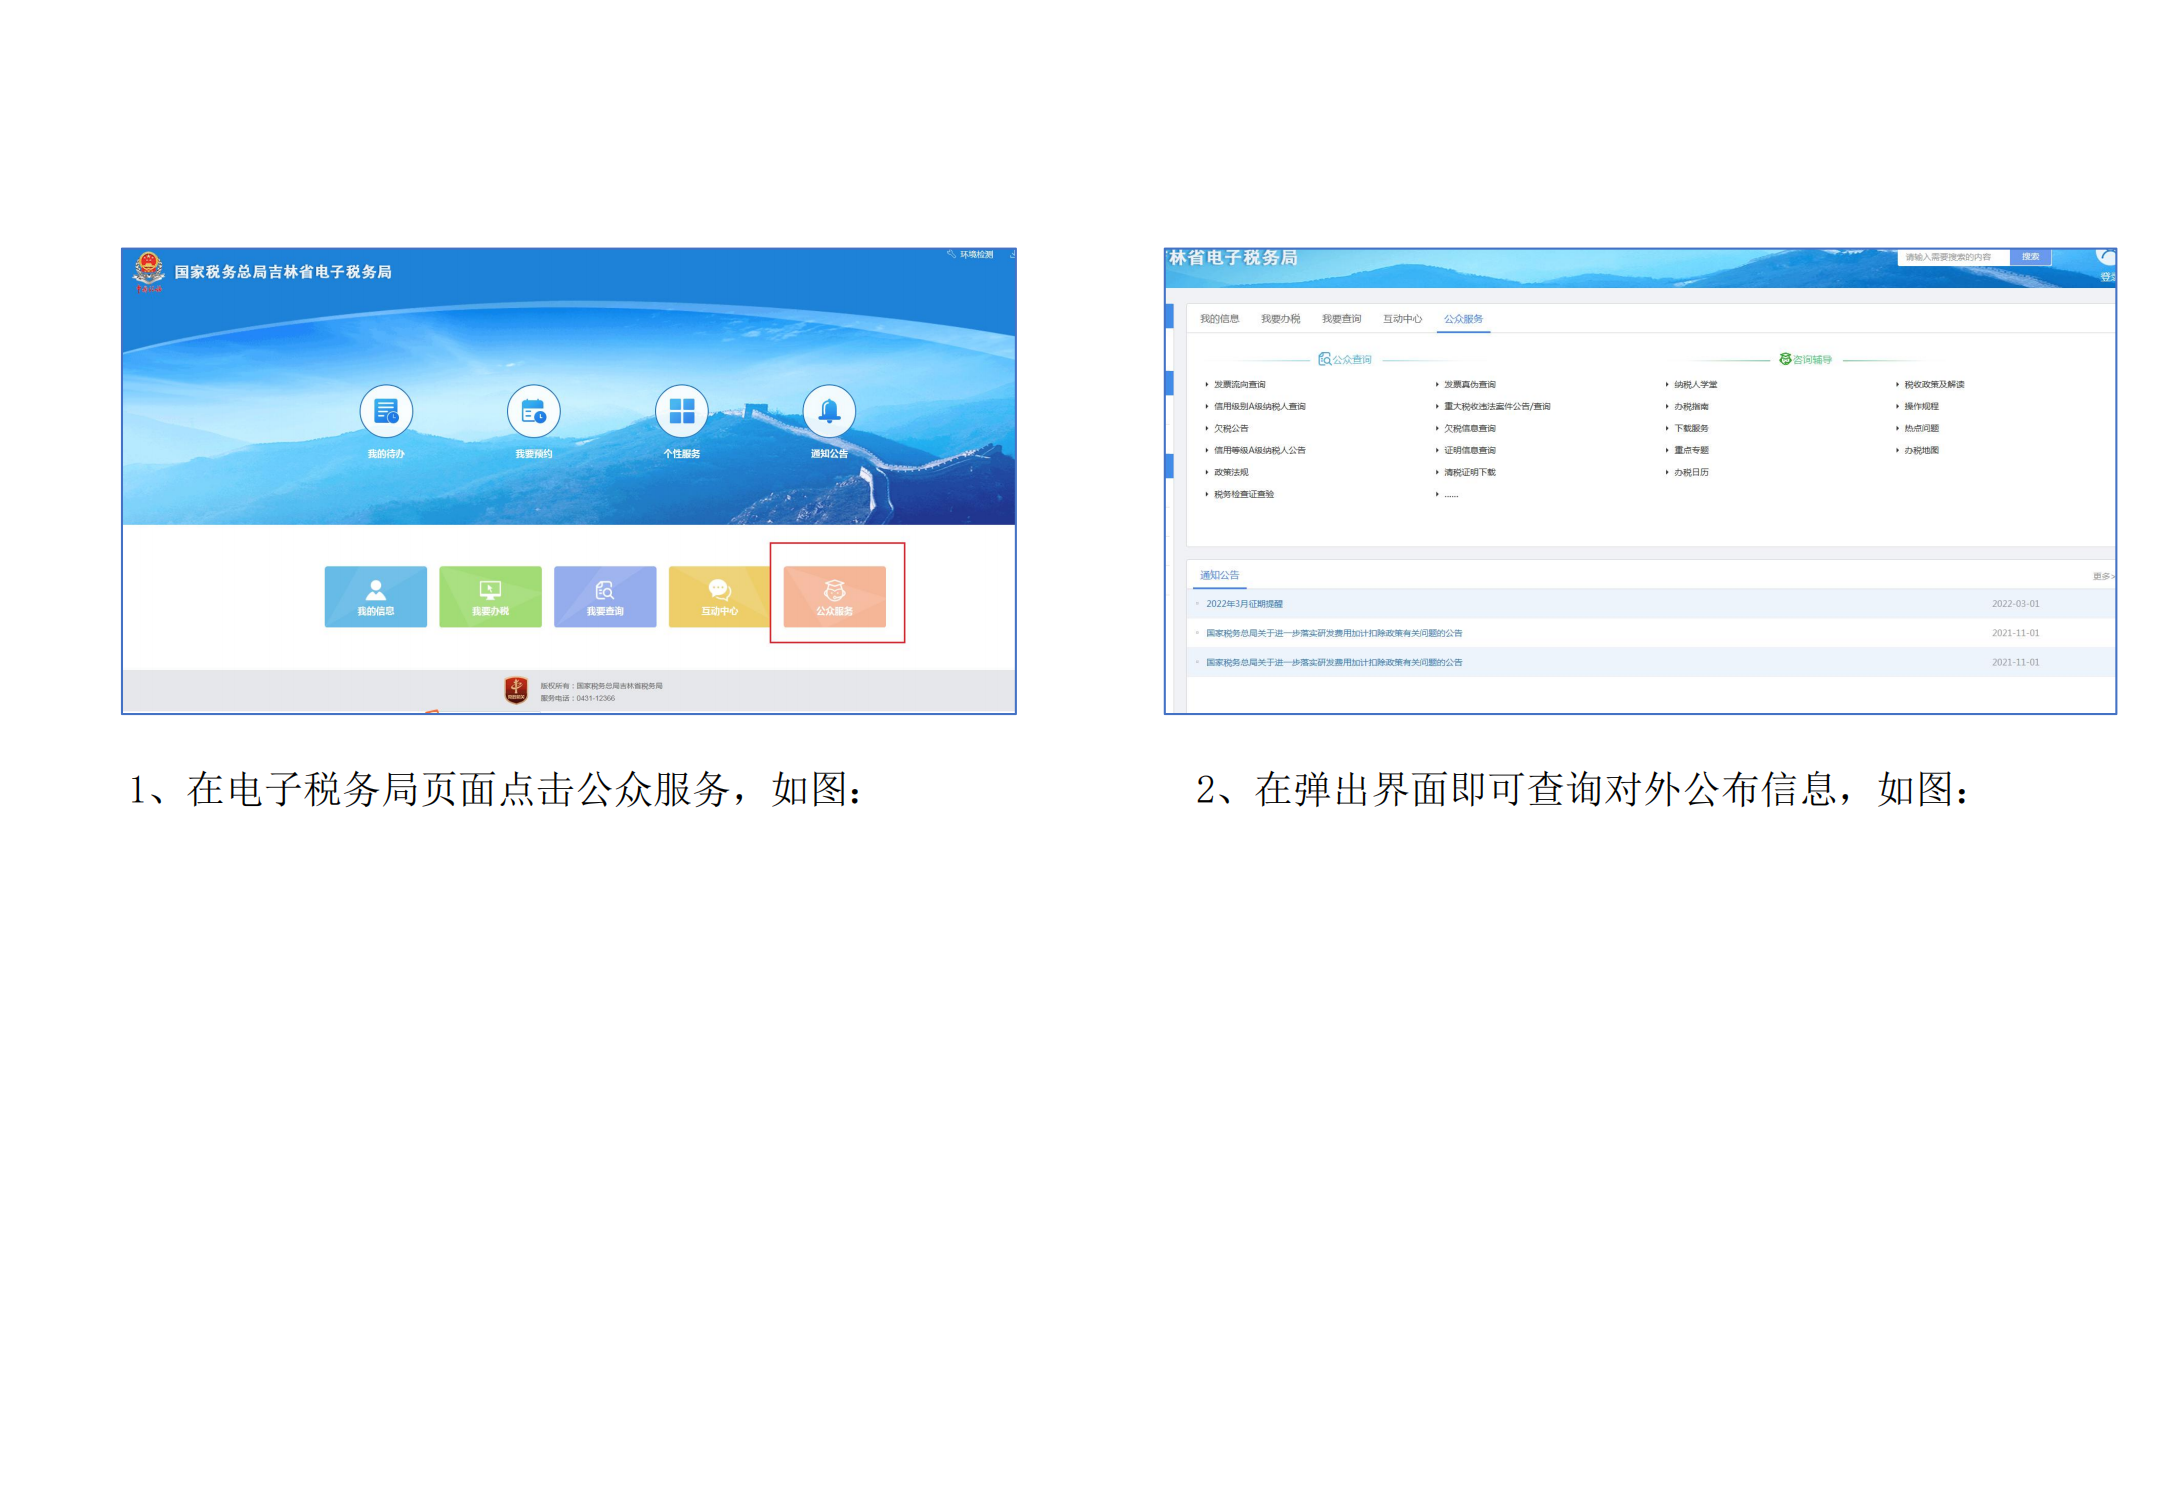Open 欠税公告 link
The height and width of the screenshot is (1500, 2167).
[x=1230, y=428]
